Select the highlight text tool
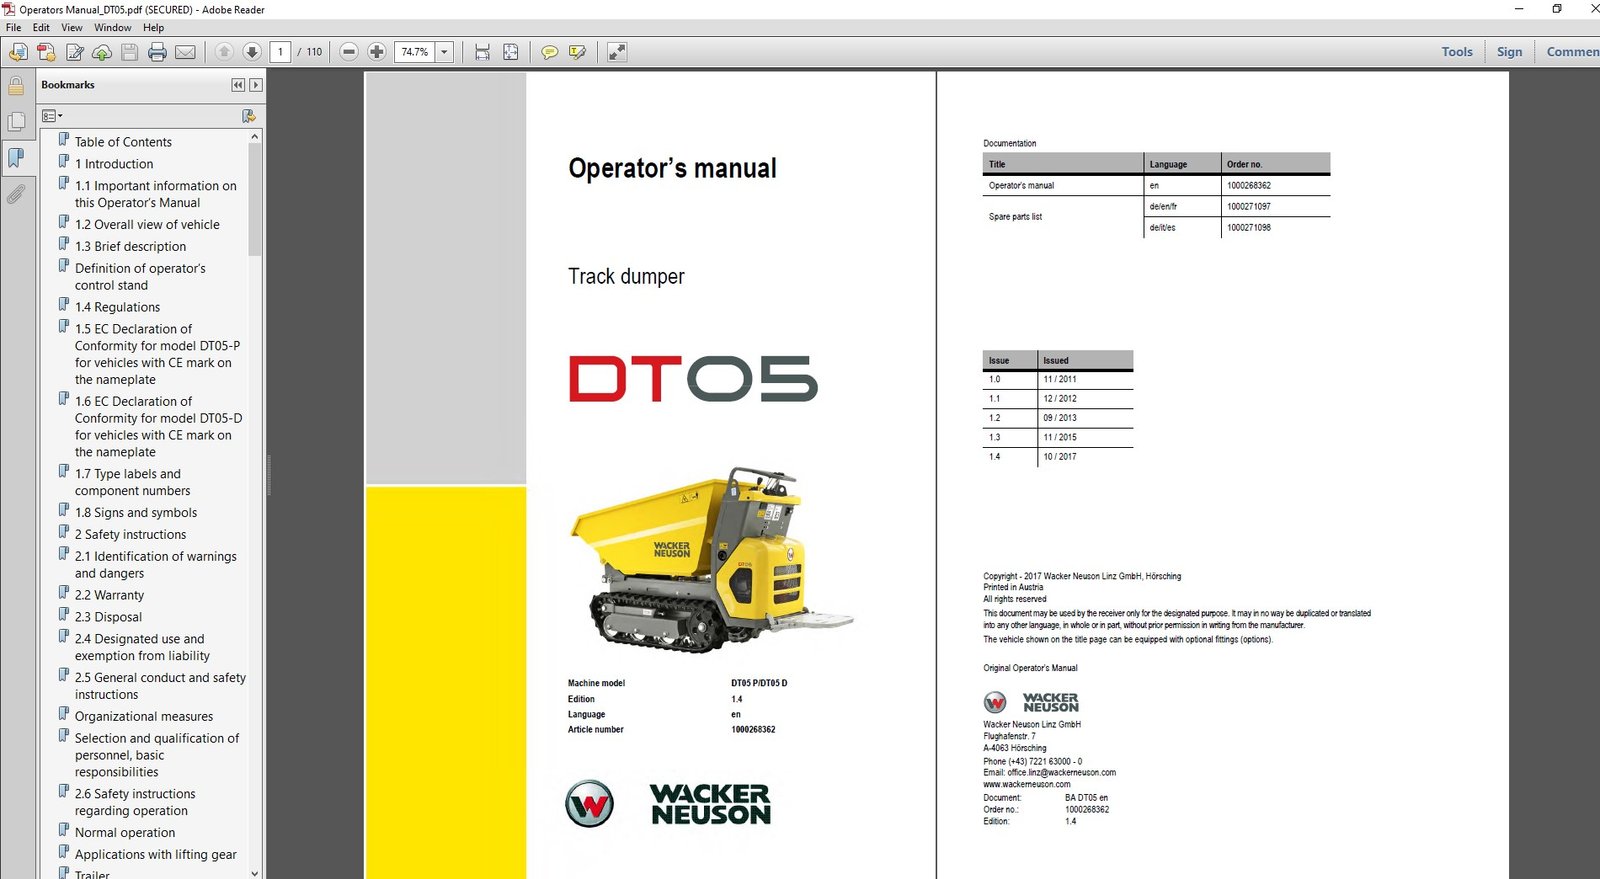Image resolution: width=1600 pixels, height=879 pixels. pos(577,52)
